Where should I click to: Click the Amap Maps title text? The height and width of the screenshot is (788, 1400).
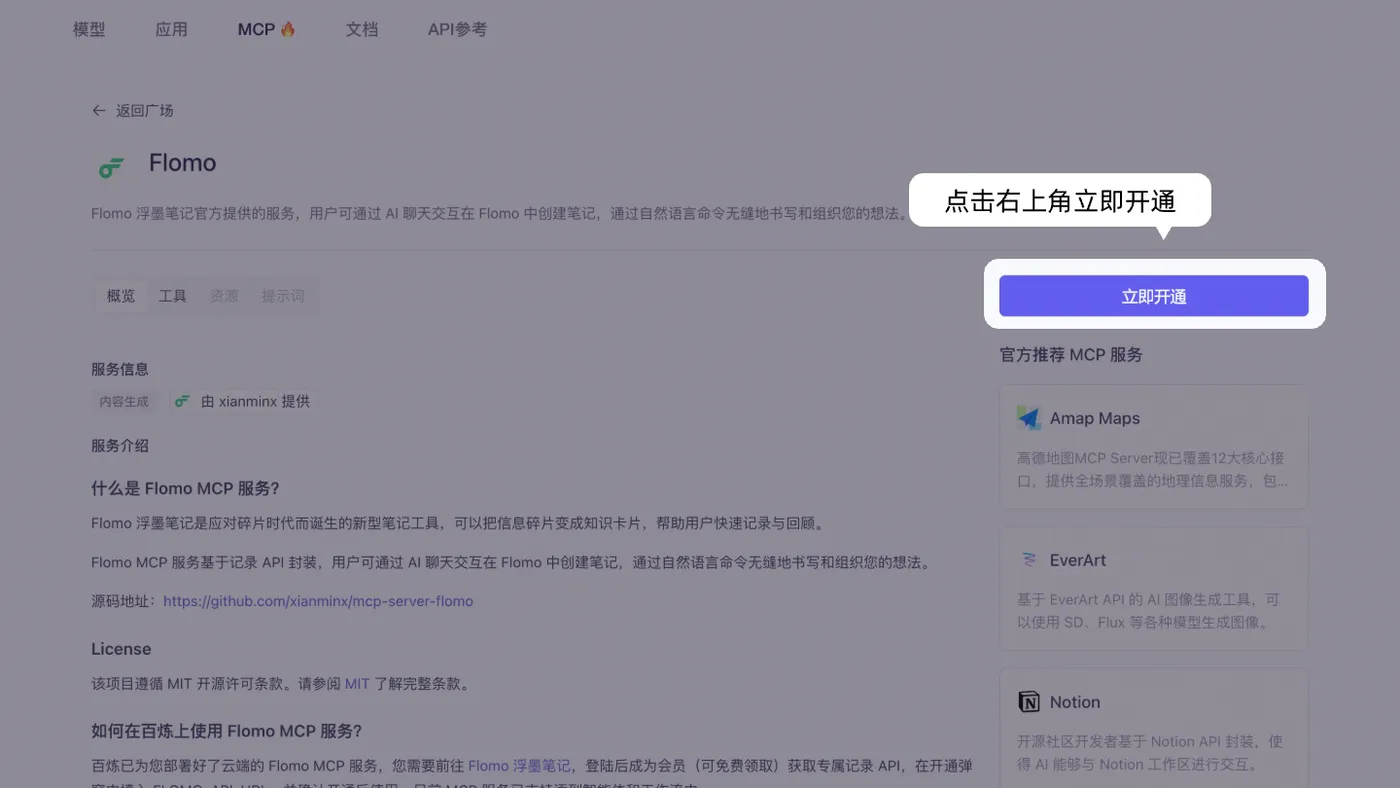click(x=1095, y=418)
